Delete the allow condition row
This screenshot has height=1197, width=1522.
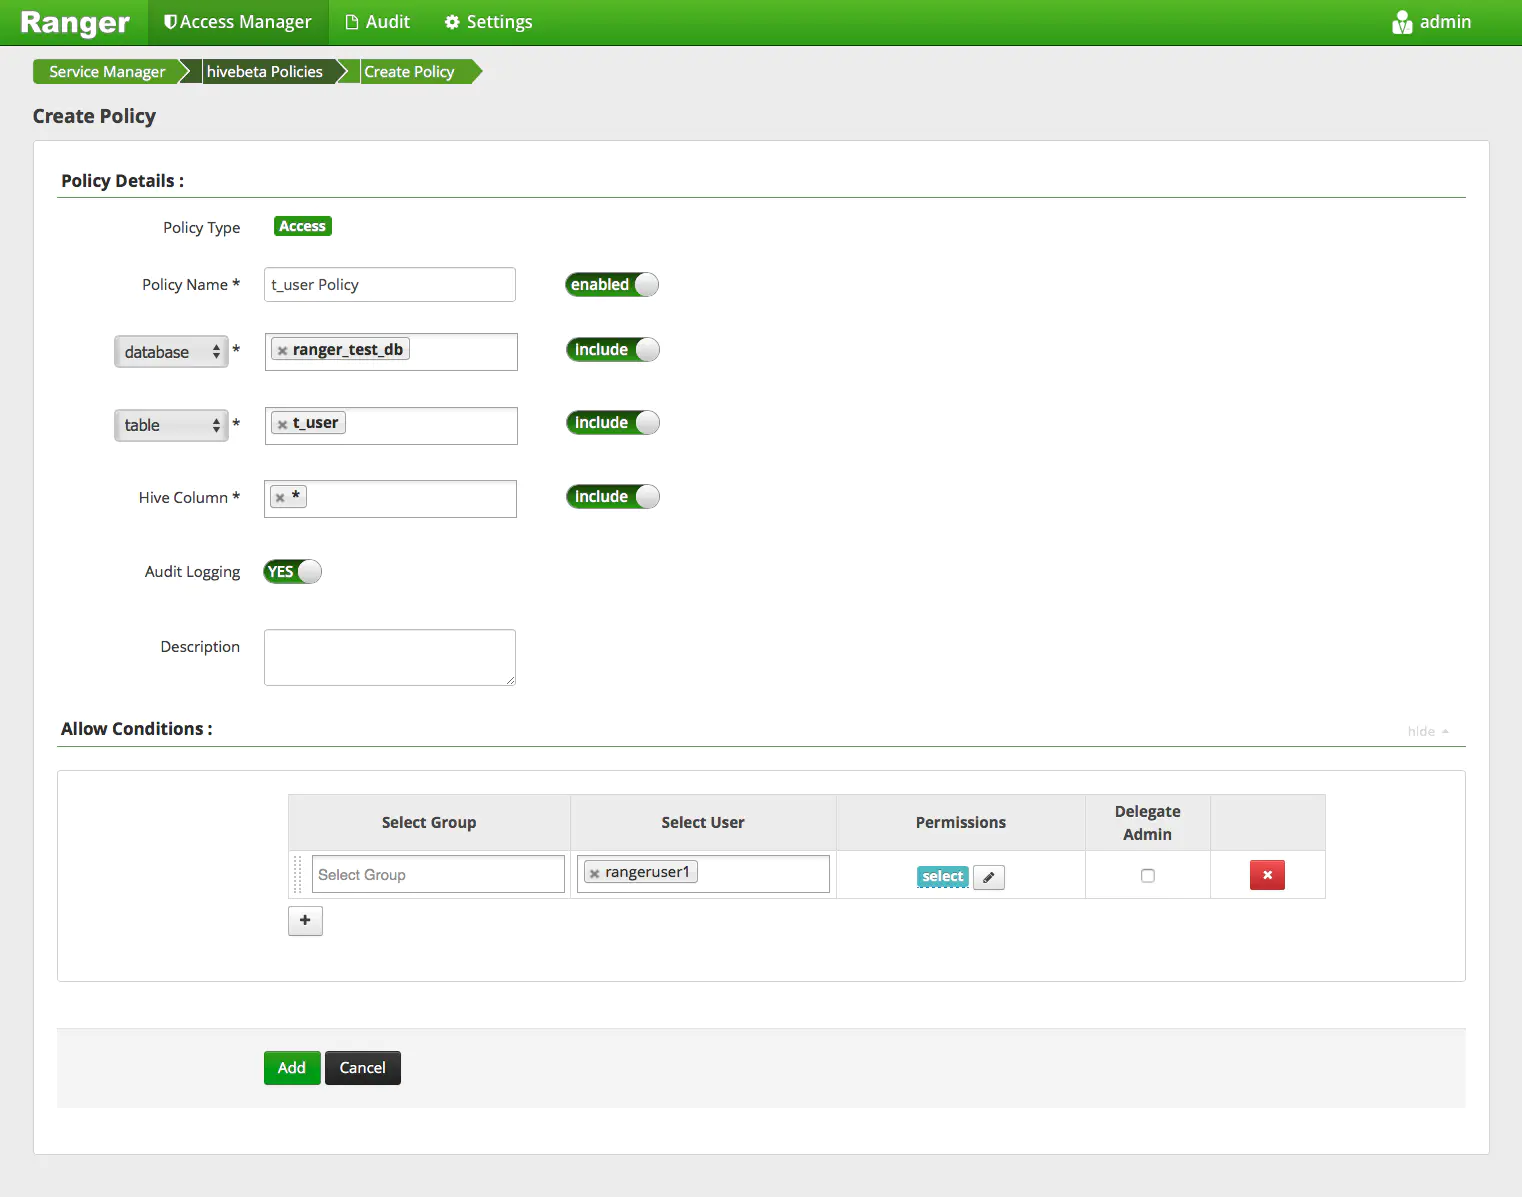1267,875
